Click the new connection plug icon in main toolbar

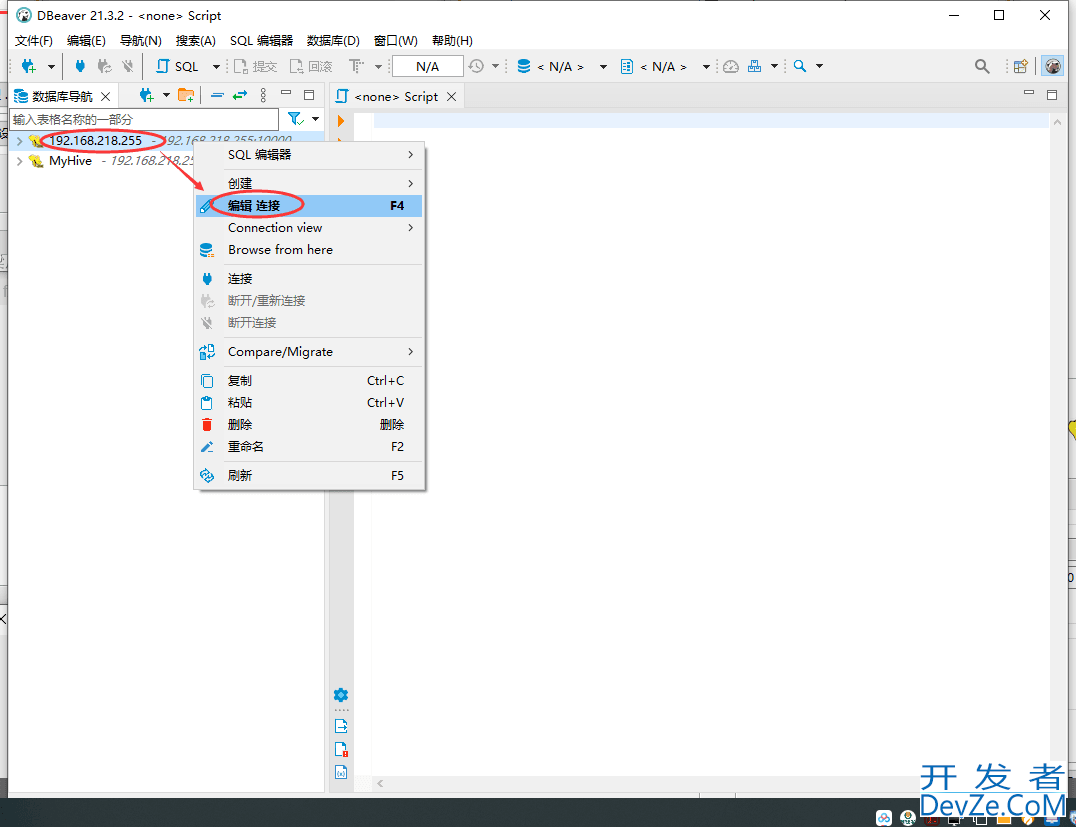29,67
